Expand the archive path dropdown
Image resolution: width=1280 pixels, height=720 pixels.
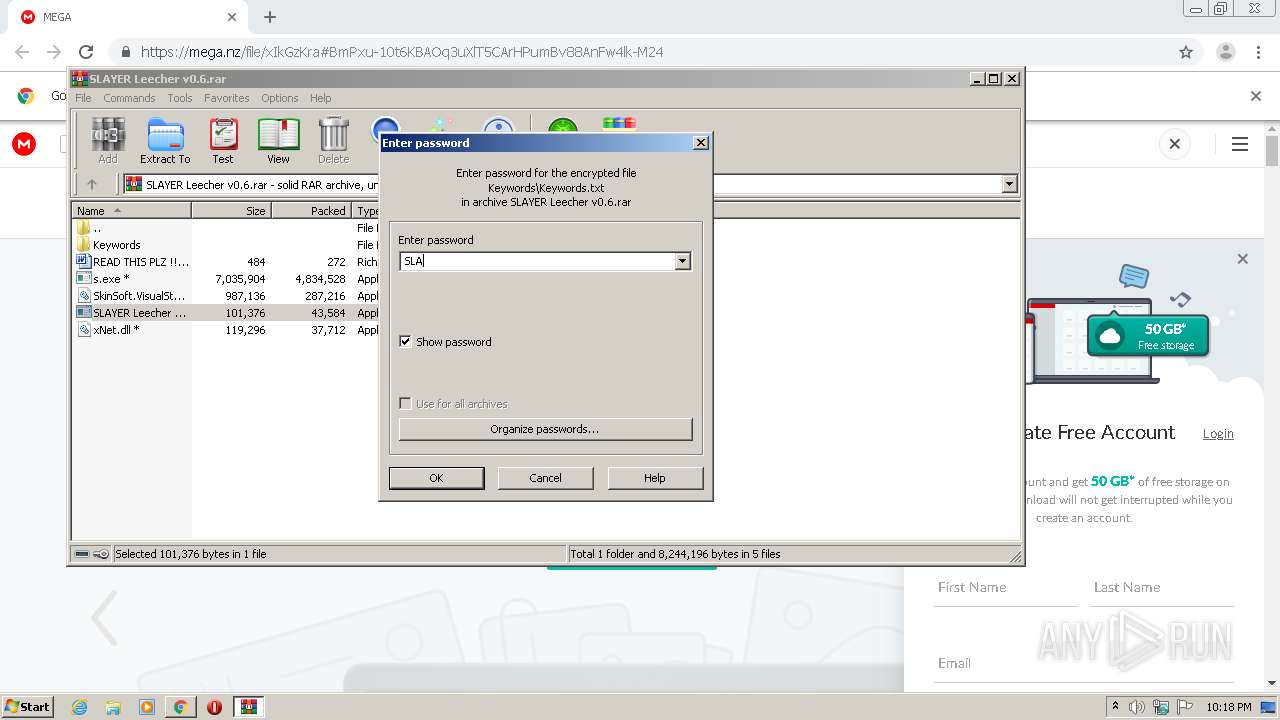pyautogui.click(x=1009, y=184)
